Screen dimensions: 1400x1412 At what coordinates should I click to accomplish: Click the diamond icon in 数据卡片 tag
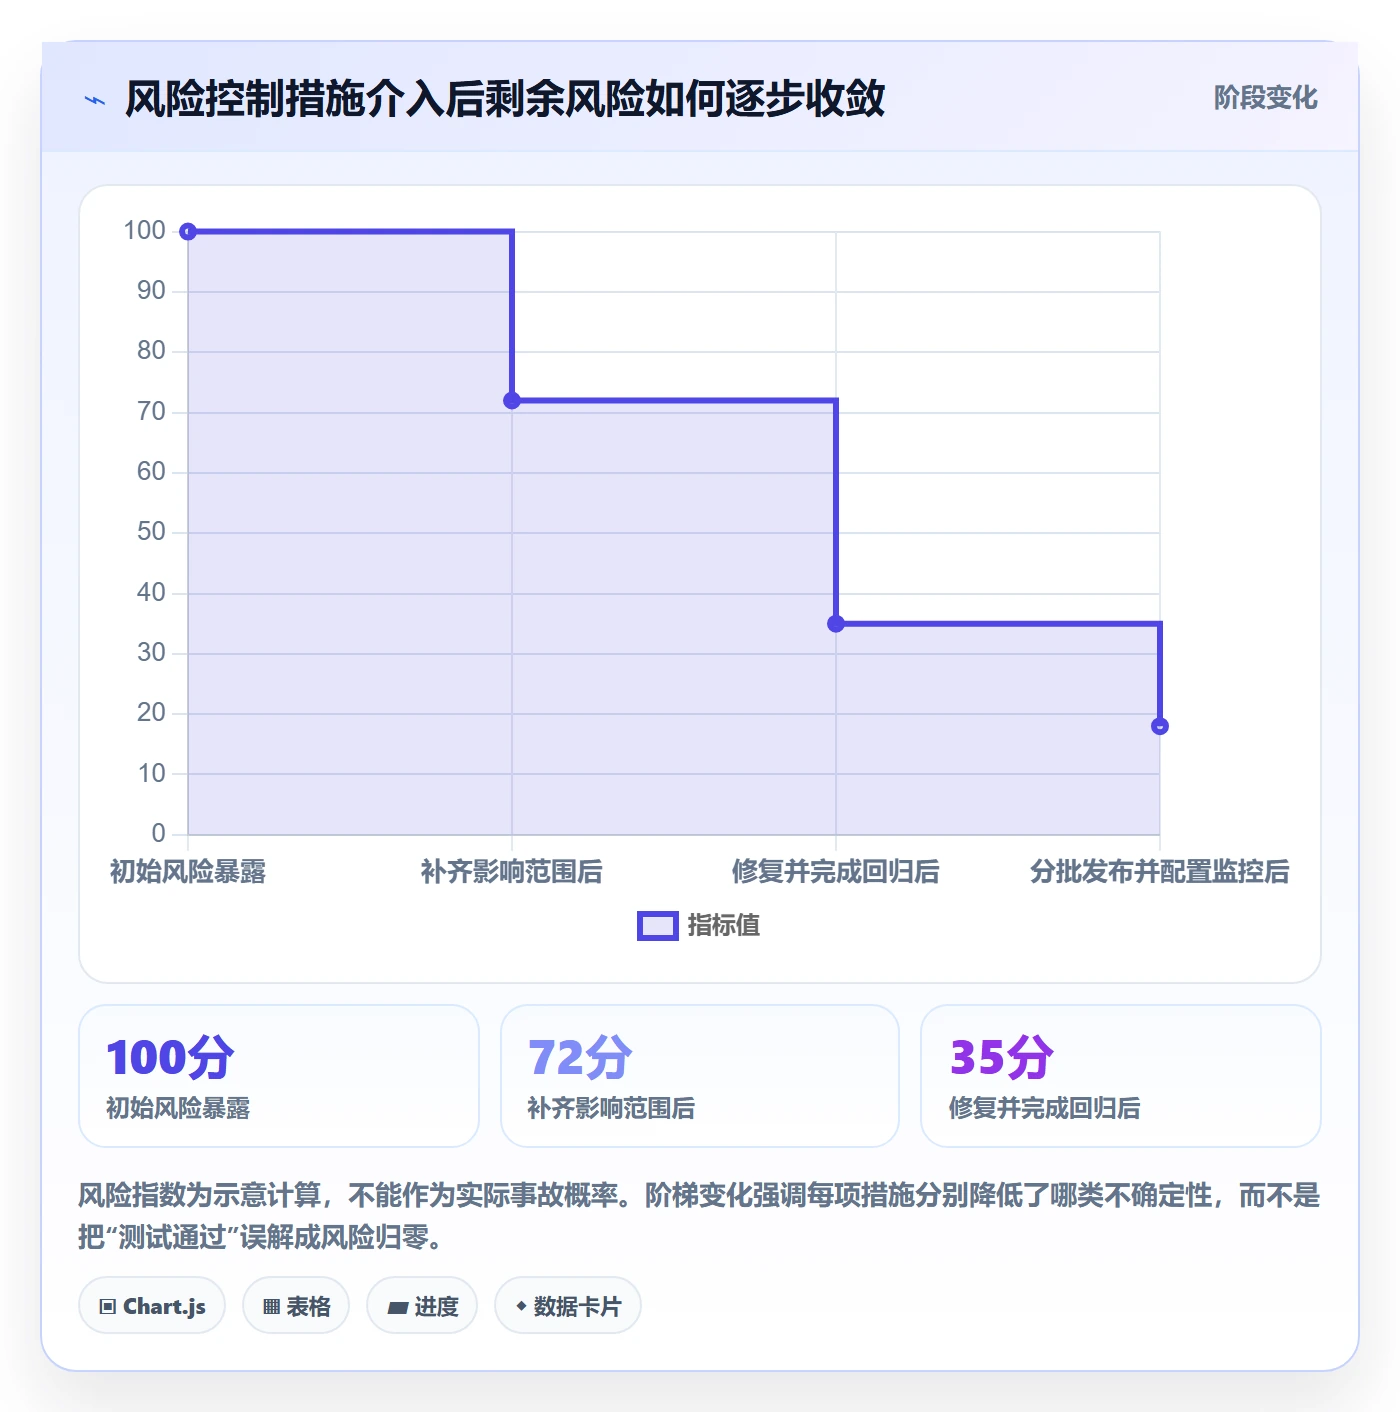point(521,1306)
